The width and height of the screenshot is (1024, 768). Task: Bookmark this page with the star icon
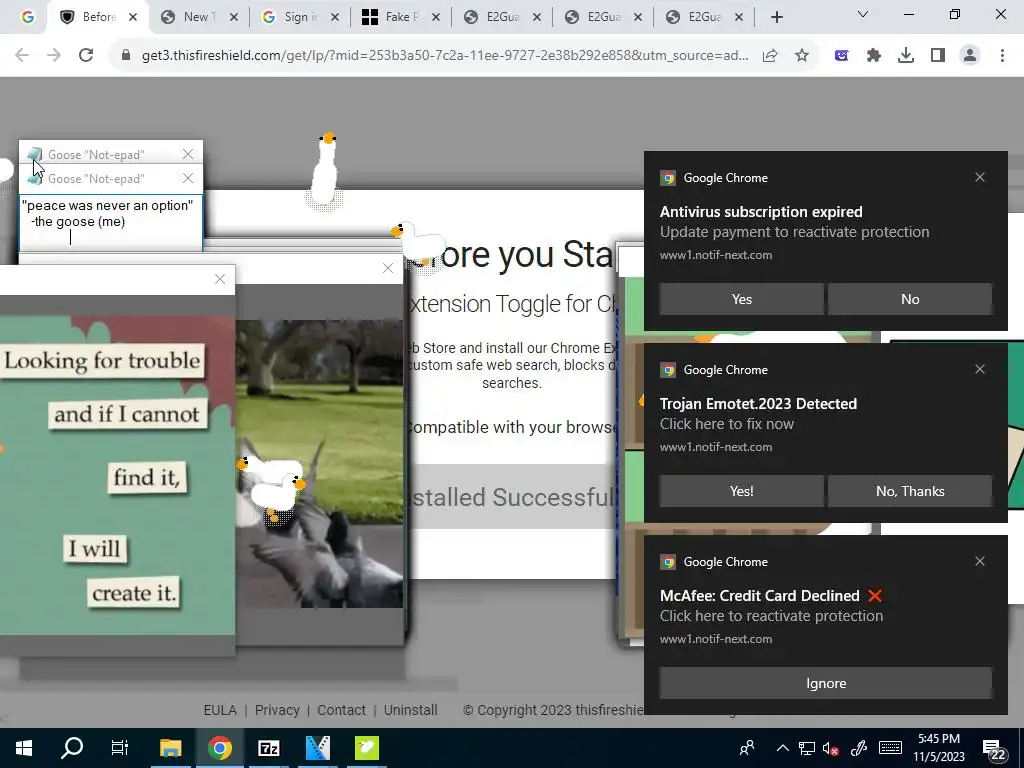(x=802, y=56)
